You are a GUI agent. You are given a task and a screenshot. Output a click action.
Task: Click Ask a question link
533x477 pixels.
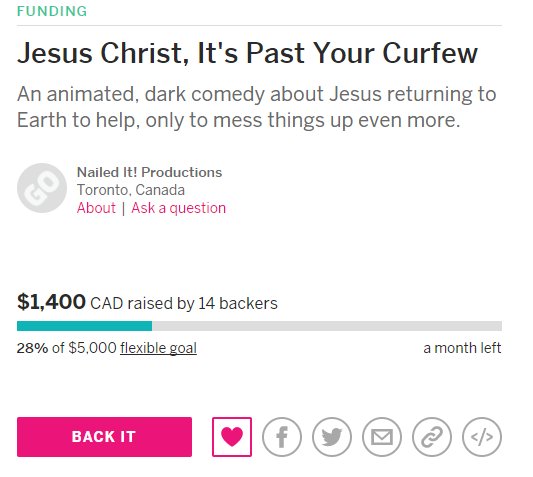point(178,208)
